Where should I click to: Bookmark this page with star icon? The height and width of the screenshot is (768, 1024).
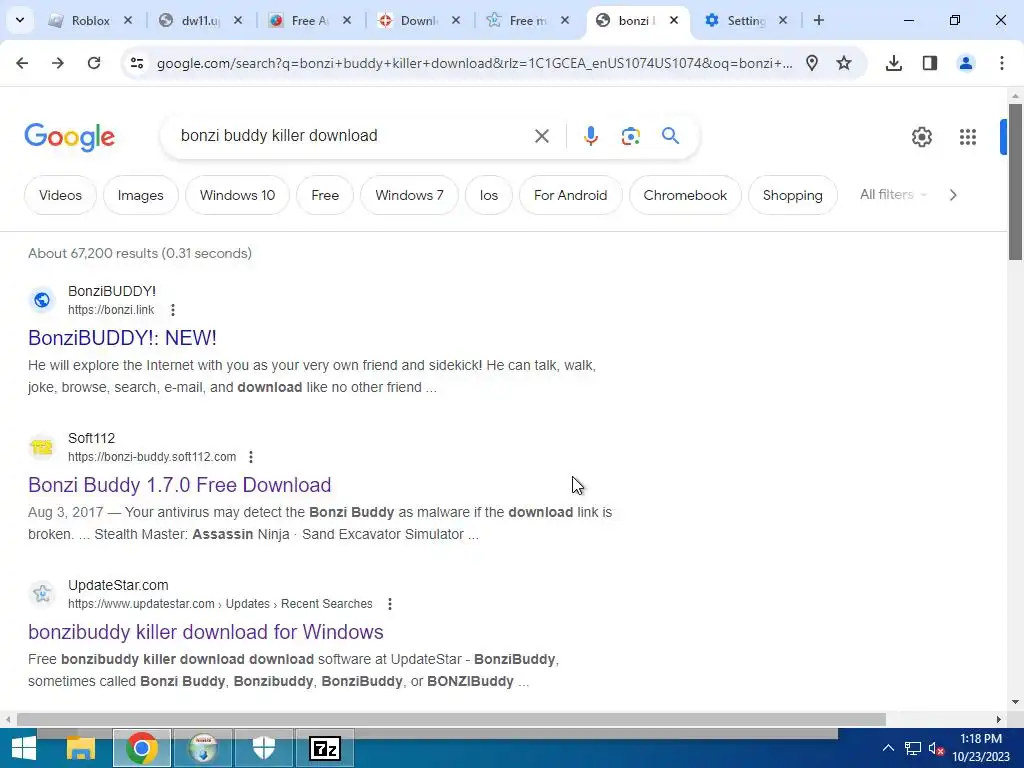[x=844, y=63]
